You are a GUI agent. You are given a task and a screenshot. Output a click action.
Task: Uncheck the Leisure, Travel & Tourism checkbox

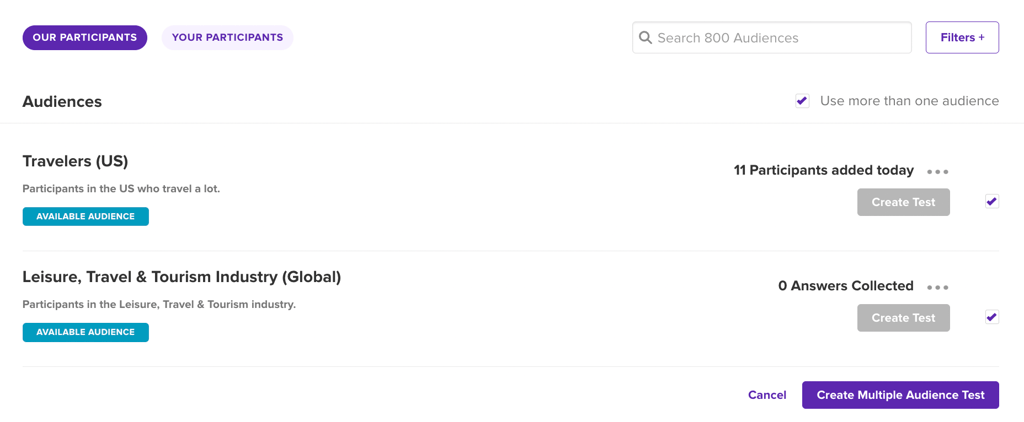pyautogui.click(x=991, y=317)
